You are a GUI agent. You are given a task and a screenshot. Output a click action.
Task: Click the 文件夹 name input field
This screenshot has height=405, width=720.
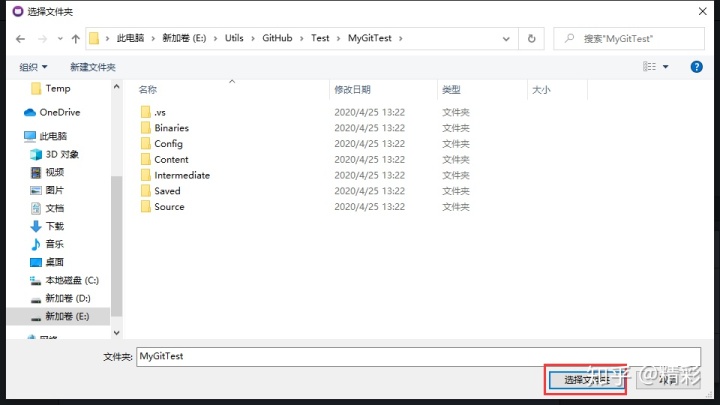(x=418, y=356)
